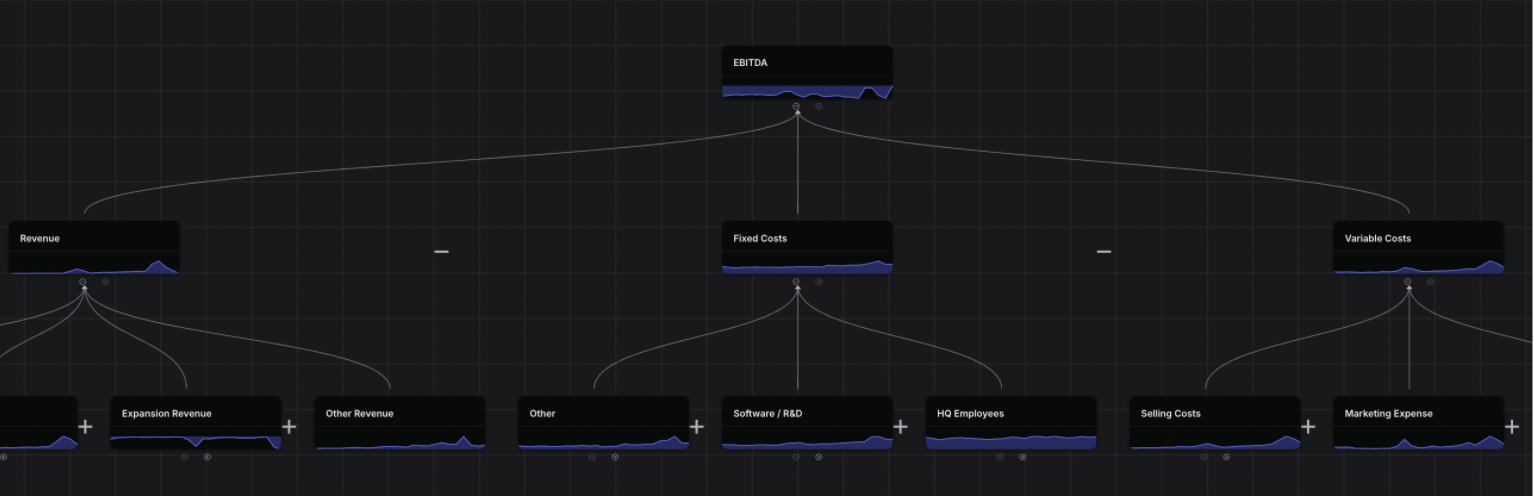Open the Other Revenue node
This screenshot has width=1534, height=496.
[x=400, y=423]
